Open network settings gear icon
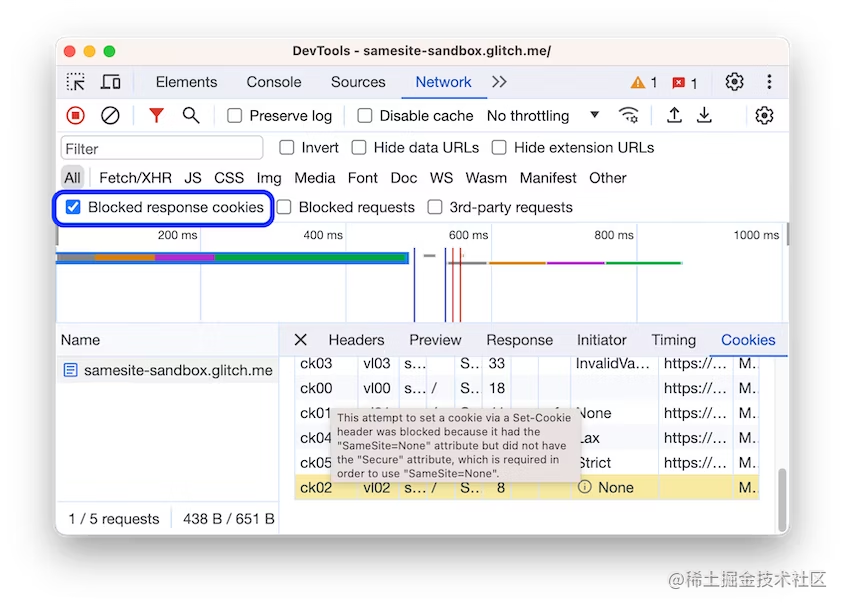The image size is (845, 608). [x=764, y=115]
